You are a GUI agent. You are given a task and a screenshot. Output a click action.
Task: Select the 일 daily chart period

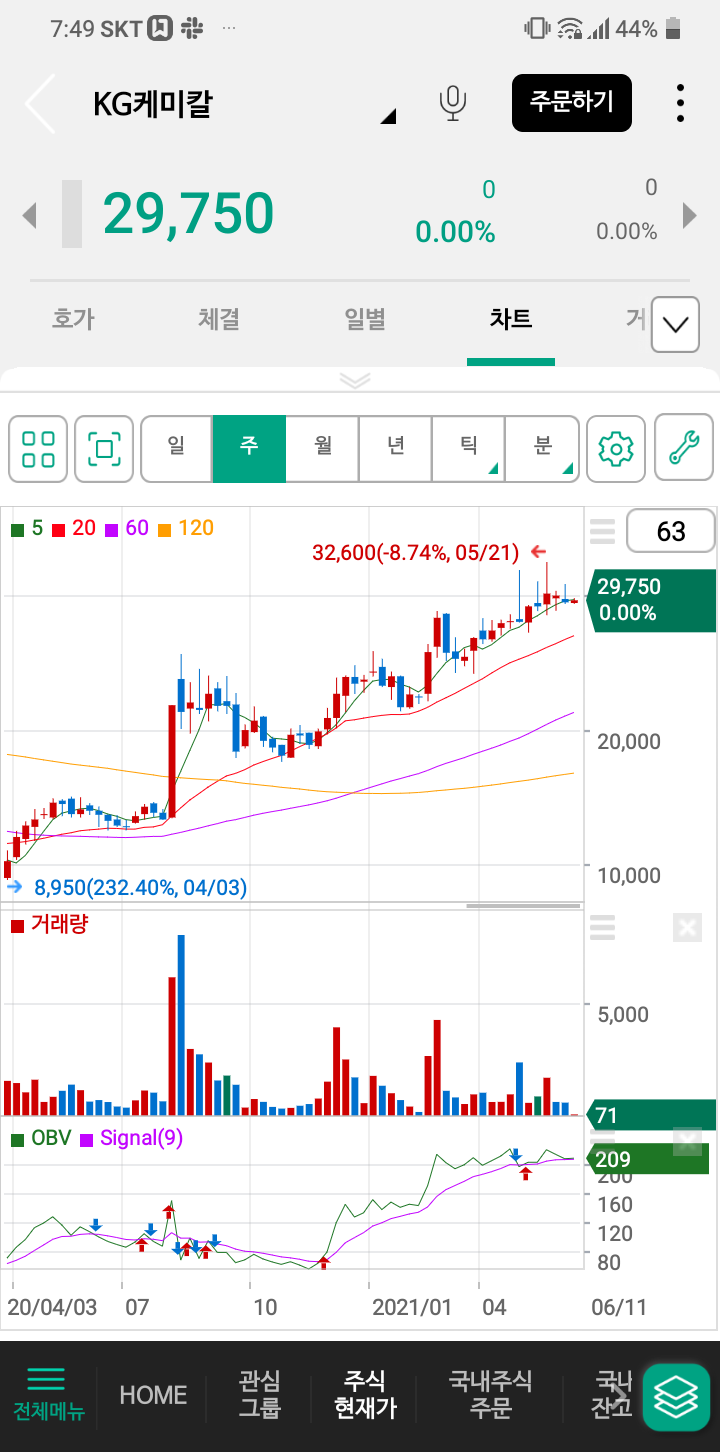pos(177,449)
